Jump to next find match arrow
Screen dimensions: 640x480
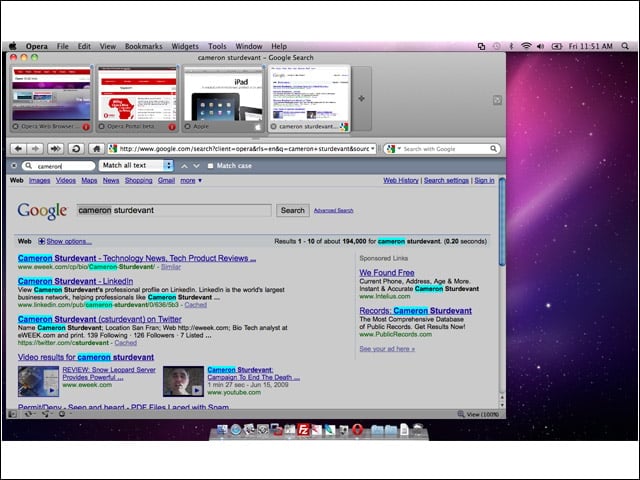tap(196, 166)
